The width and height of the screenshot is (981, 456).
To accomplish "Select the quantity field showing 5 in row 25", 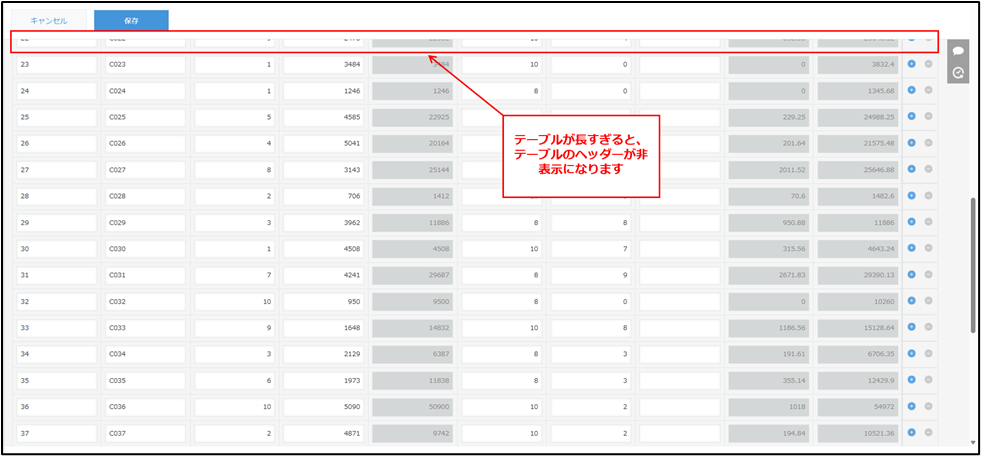I will click(234, 117).
